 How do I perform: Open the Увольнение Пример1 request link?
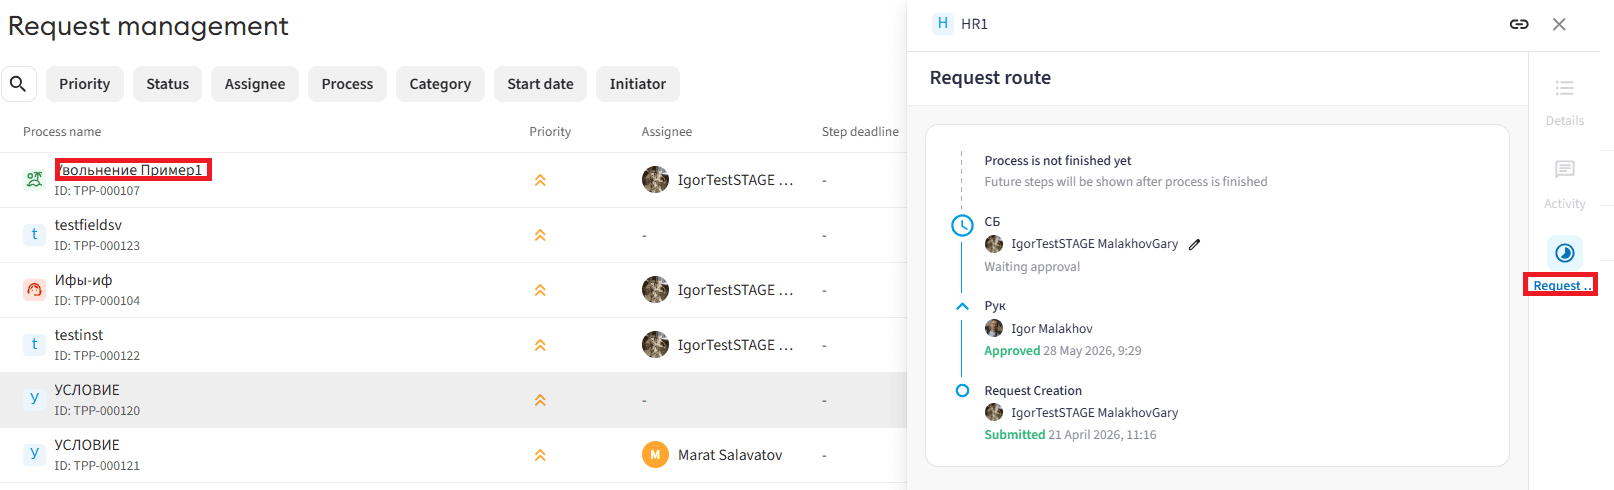(131, 170)
